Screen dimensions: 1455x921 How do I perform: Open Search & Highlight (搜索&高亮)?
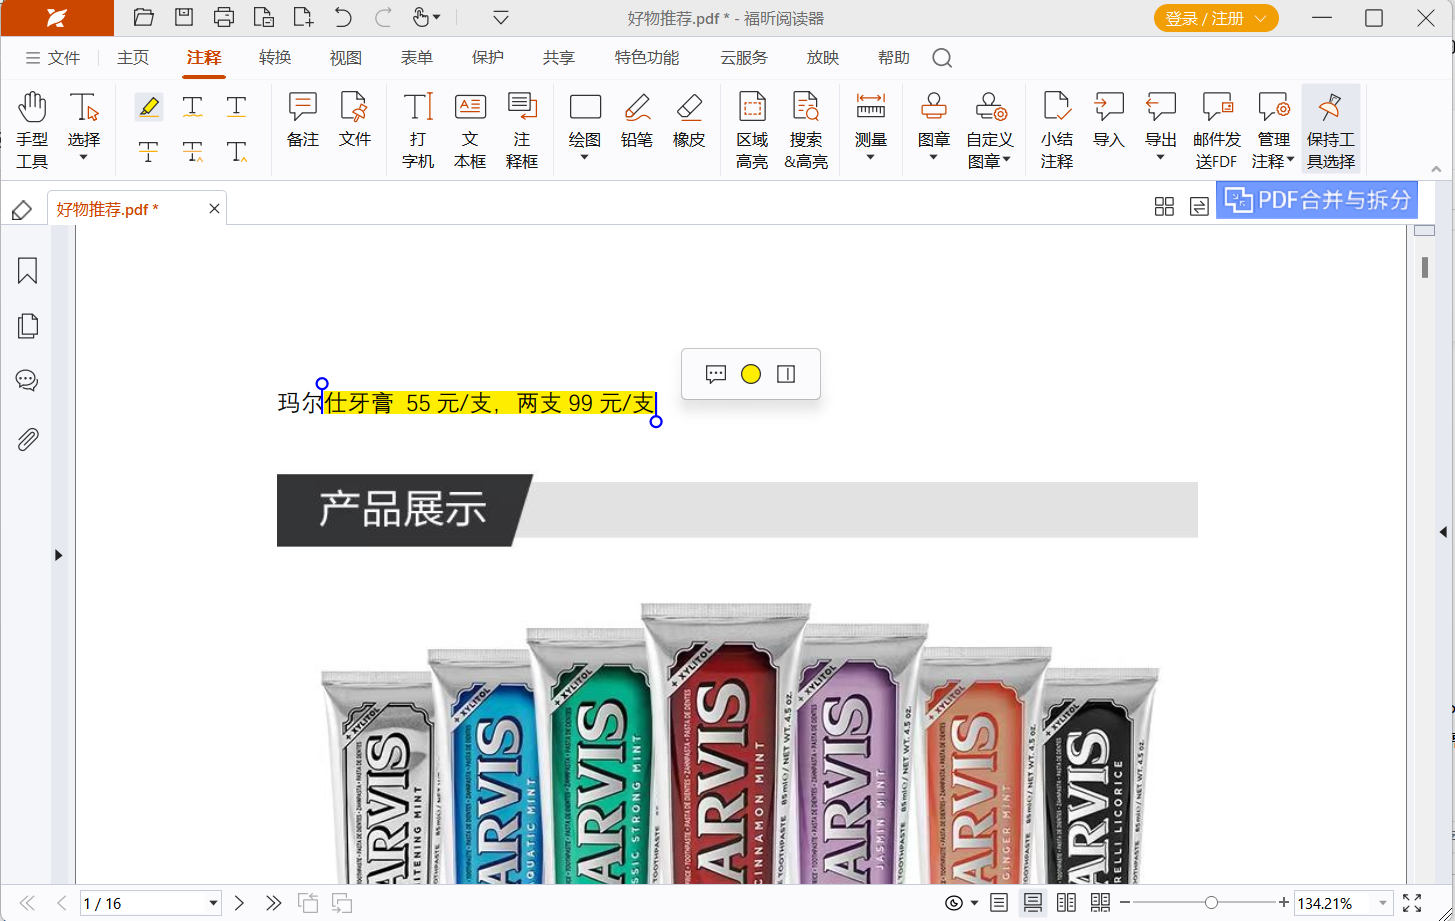[x=806, y=129]
